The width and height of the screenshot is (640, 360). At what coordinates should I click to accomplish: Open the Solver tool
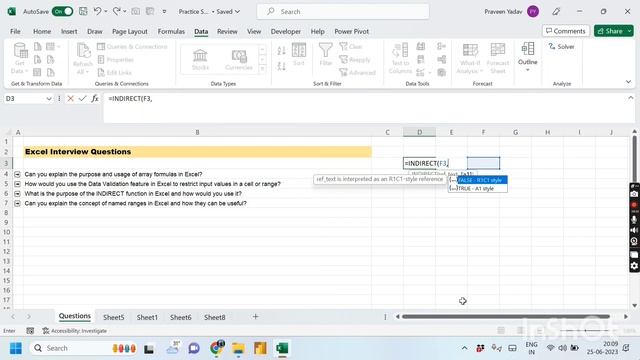coord(561,47)
